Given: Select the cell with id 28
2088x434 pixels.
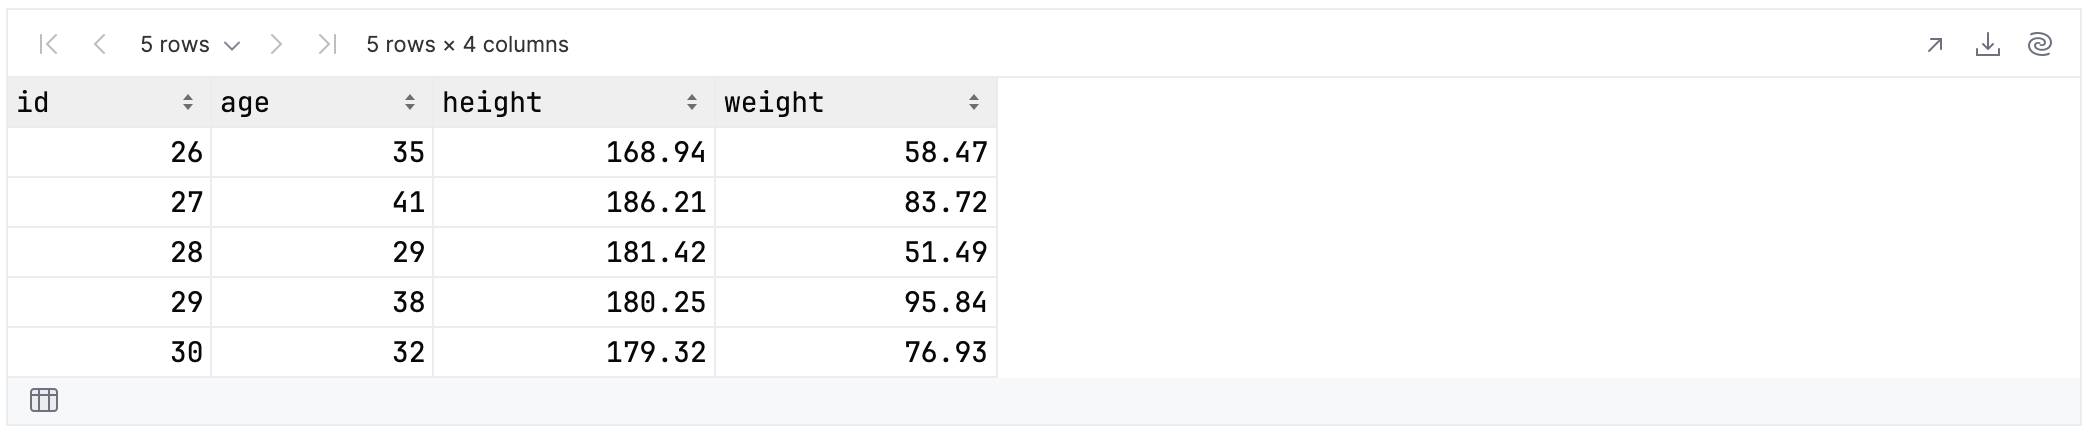Looking at the screenshot, I should [x=109, y=252].
